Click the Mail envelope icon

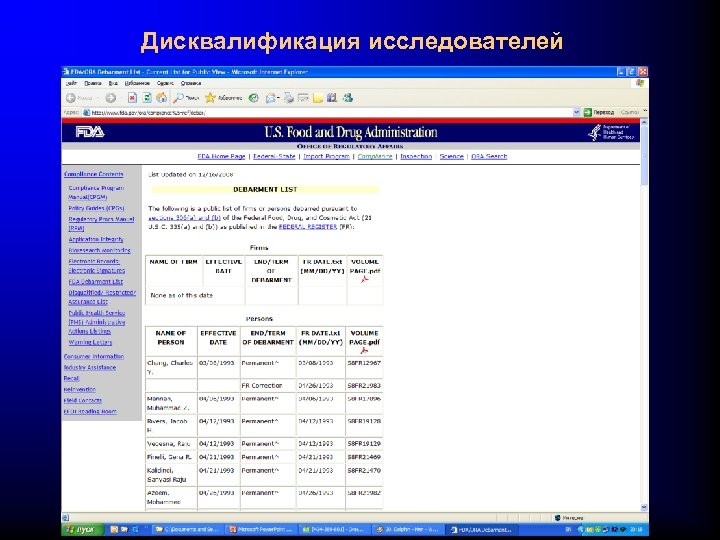tap(270, 98)
